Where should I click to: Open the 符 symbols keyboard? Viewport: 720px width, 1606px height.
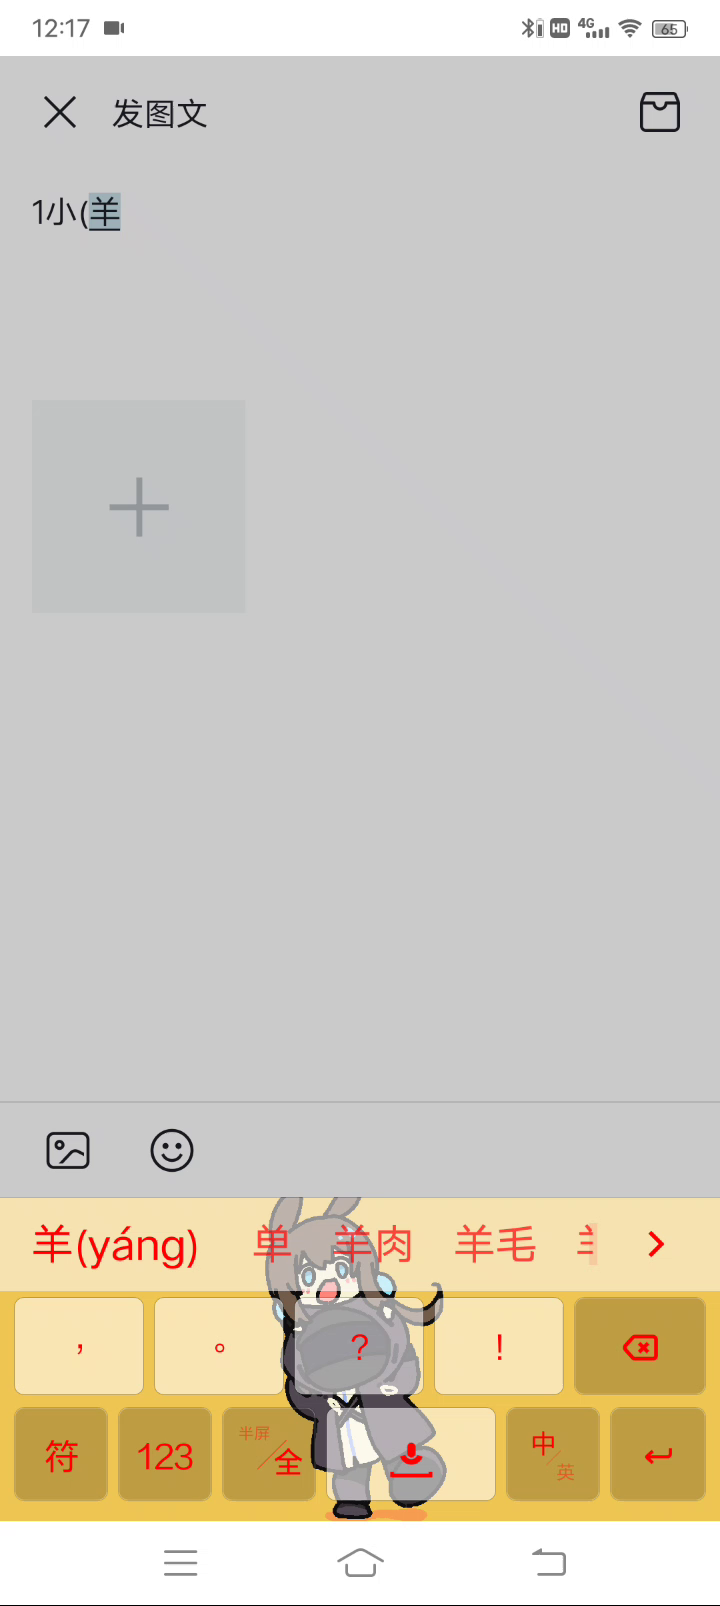[x=61, y=1454]
